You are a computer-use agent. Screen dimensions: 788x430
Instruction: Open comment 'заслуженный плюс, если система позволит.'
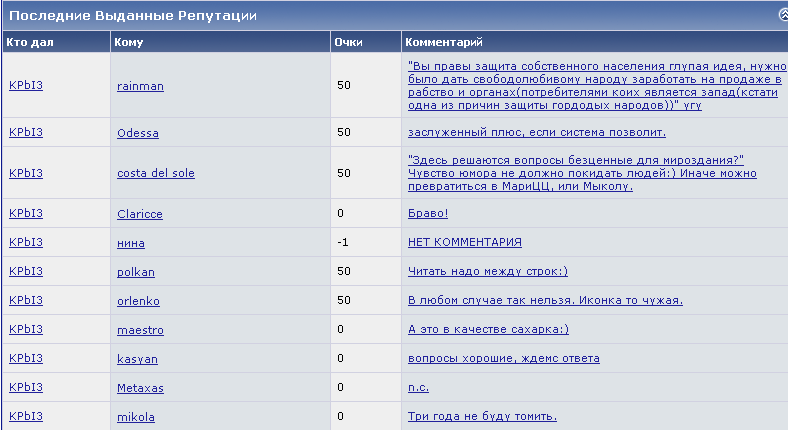(537, 132)
